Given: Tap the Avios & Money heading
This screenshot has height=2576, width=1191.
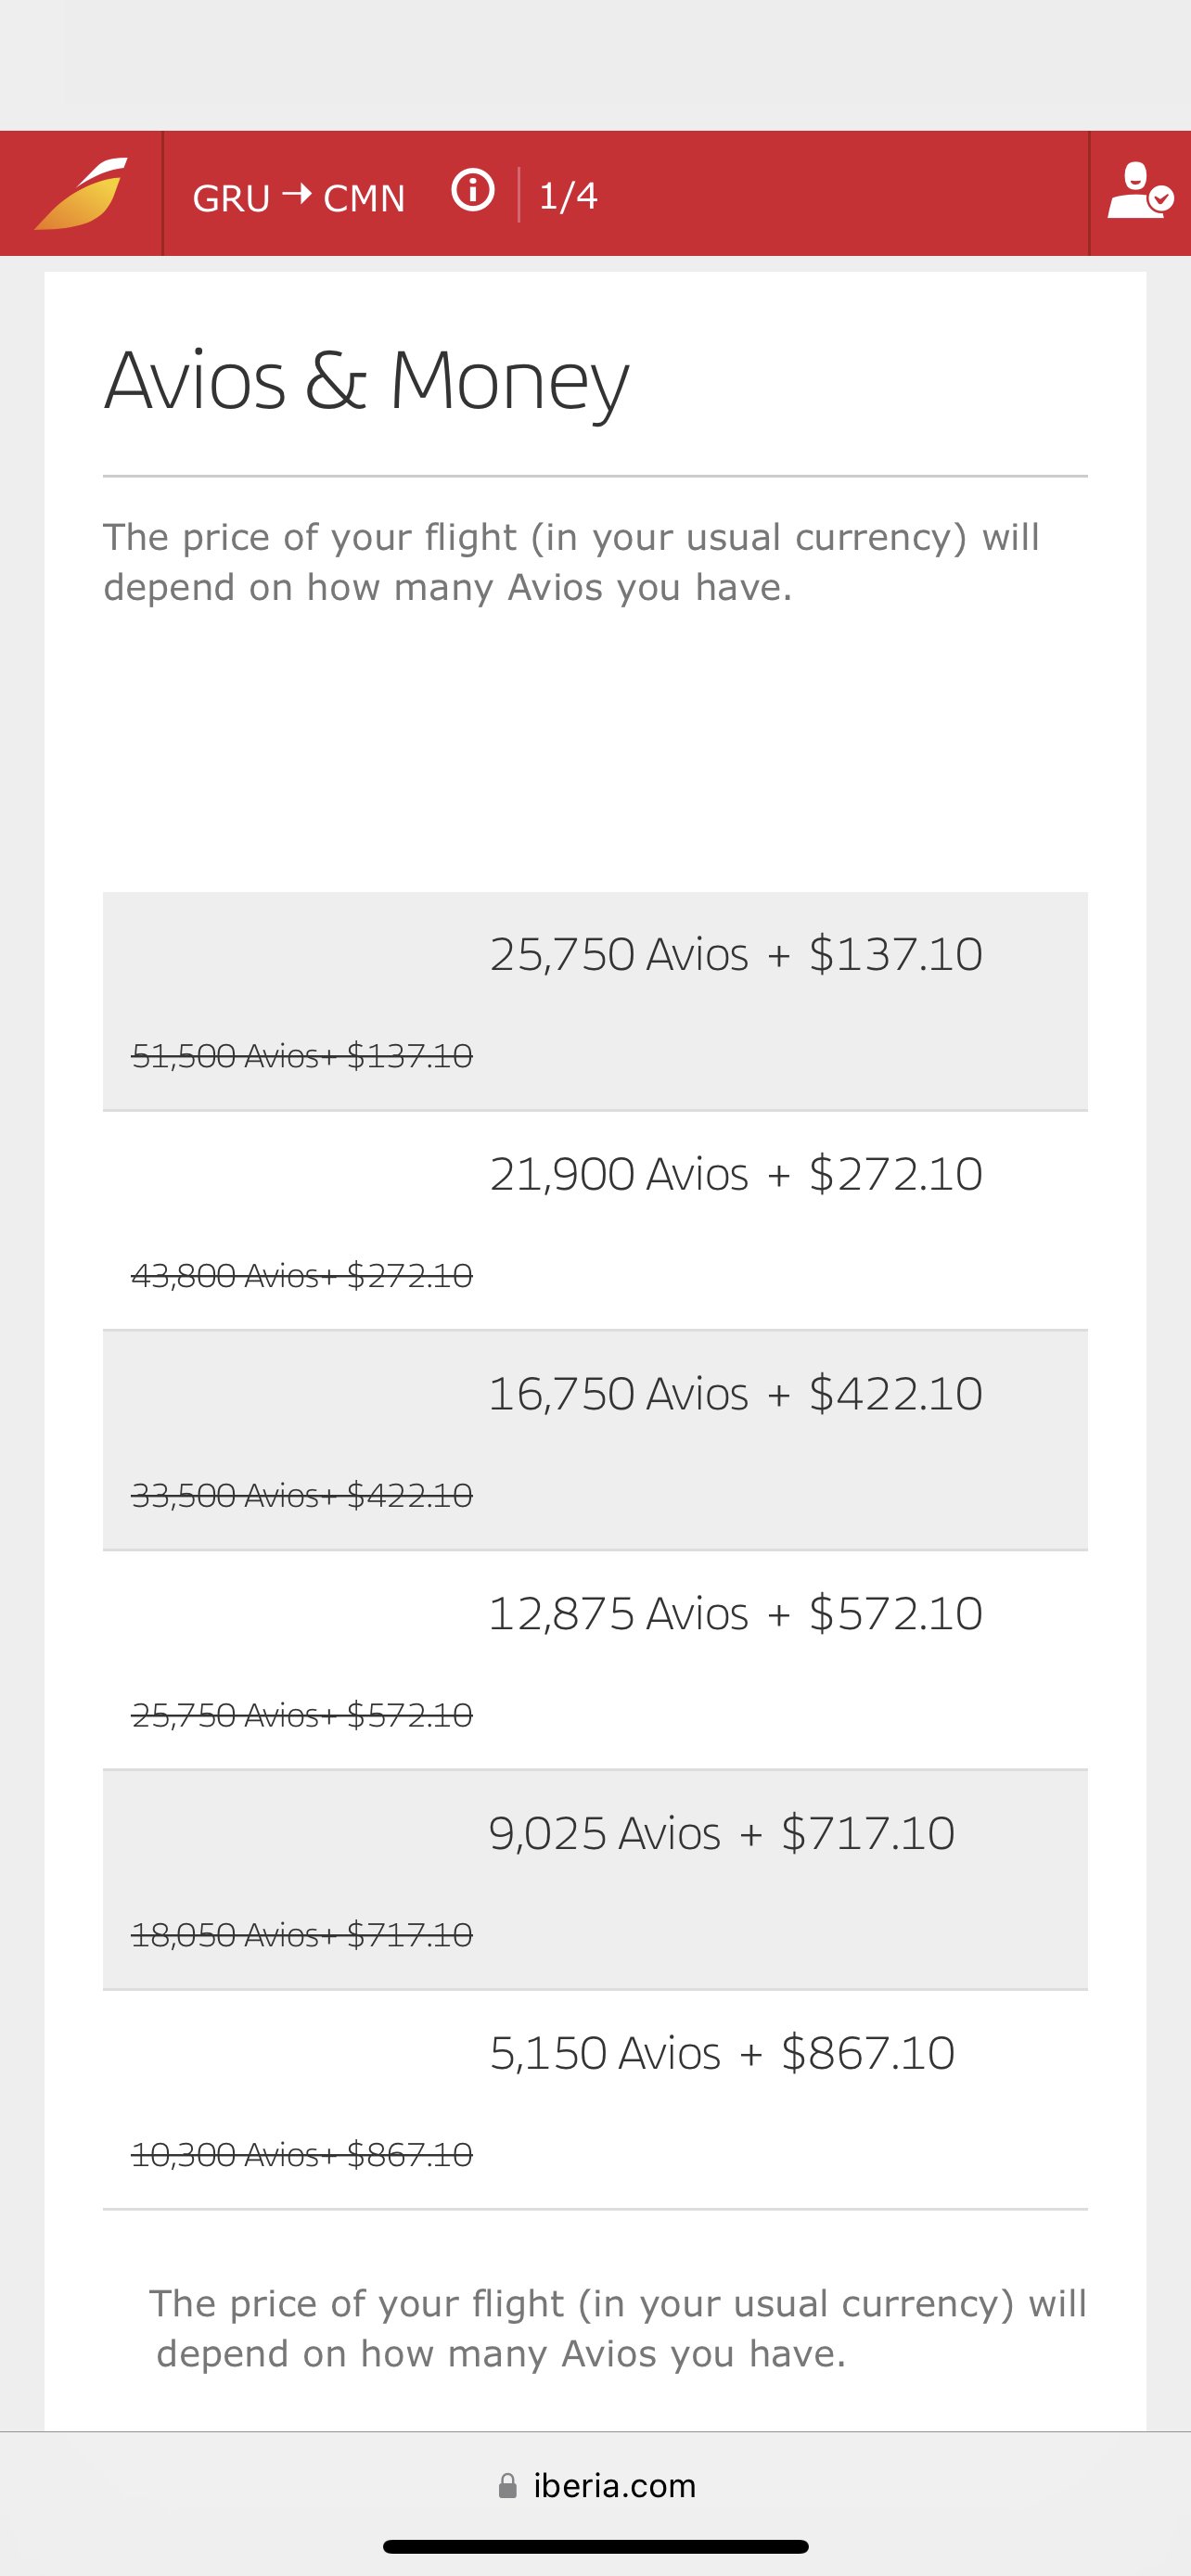Looking at the screenshot, I should (367, 382).
